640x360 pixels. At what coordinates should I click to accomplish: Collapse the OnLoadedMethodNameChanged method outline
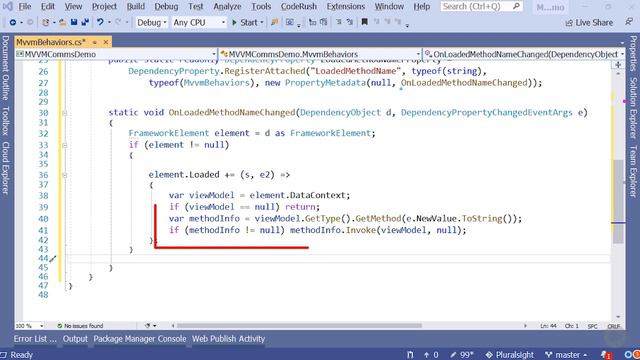pyautogui.click(x=64, y=113)
